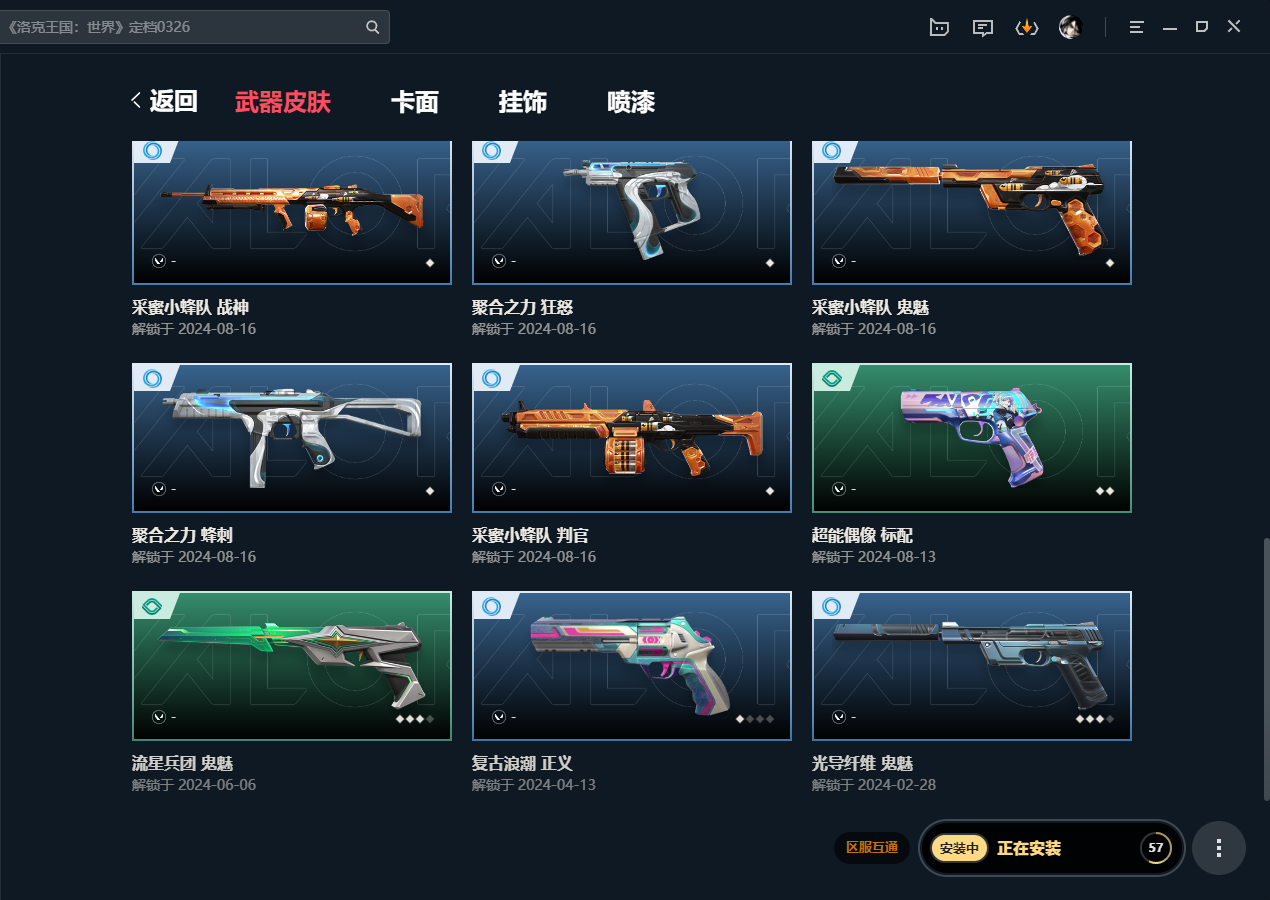1270x900 pixels.
Task: Click the 57 percent install progress ring
Action: [x=1156, y=848]
